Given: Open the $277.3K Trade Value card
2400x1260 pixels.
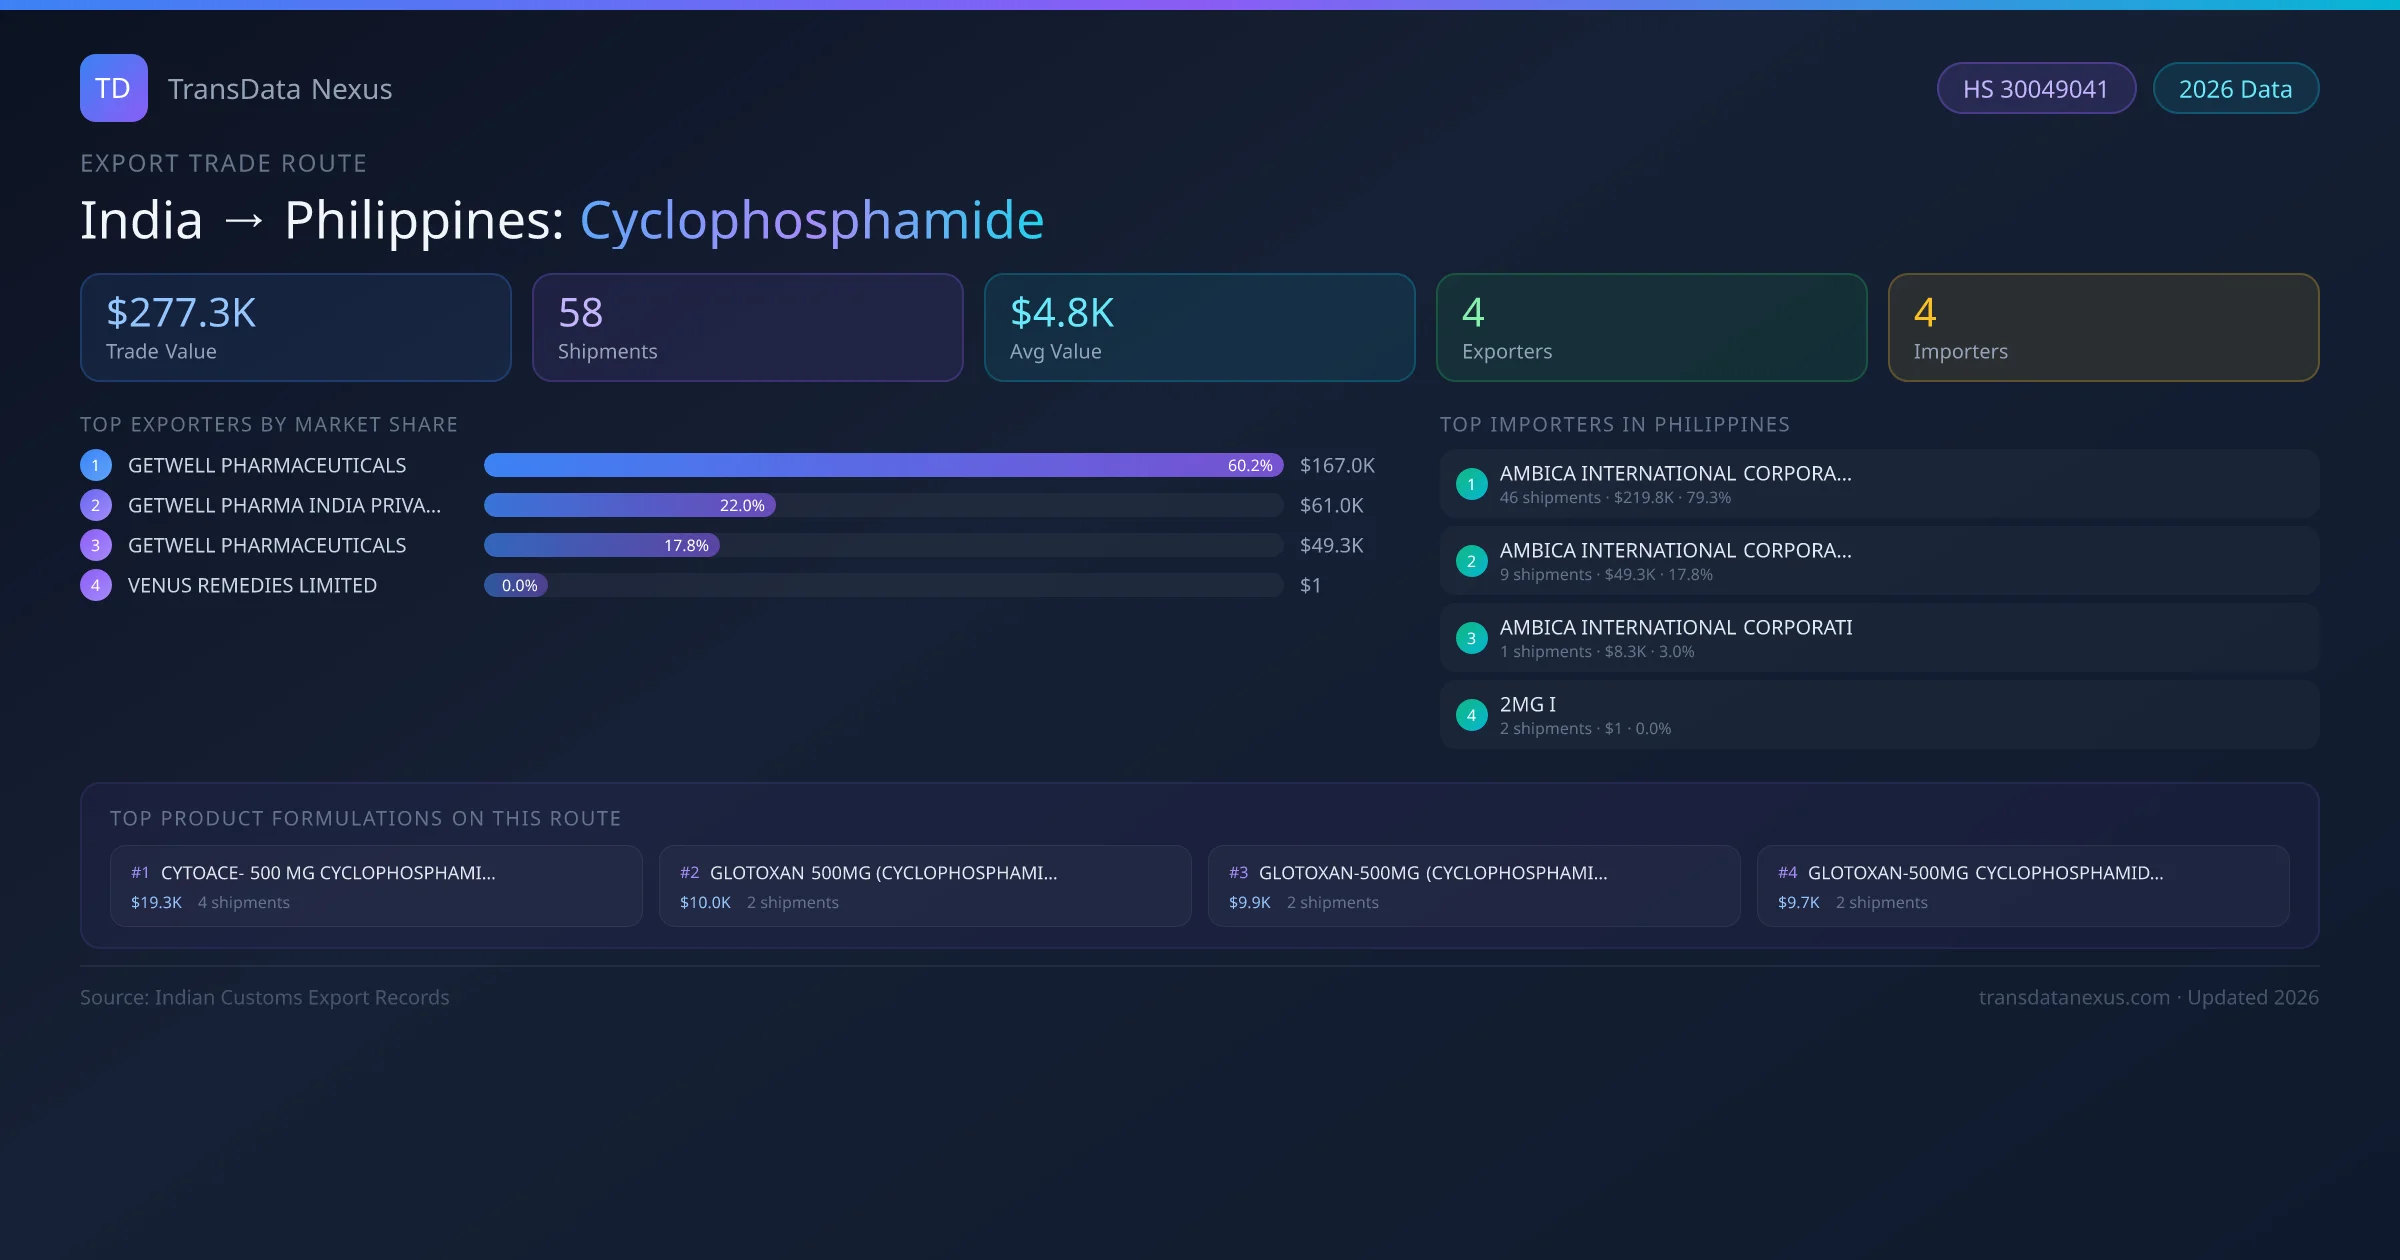Looking at the screenshot, I should (x=295, y=328).
